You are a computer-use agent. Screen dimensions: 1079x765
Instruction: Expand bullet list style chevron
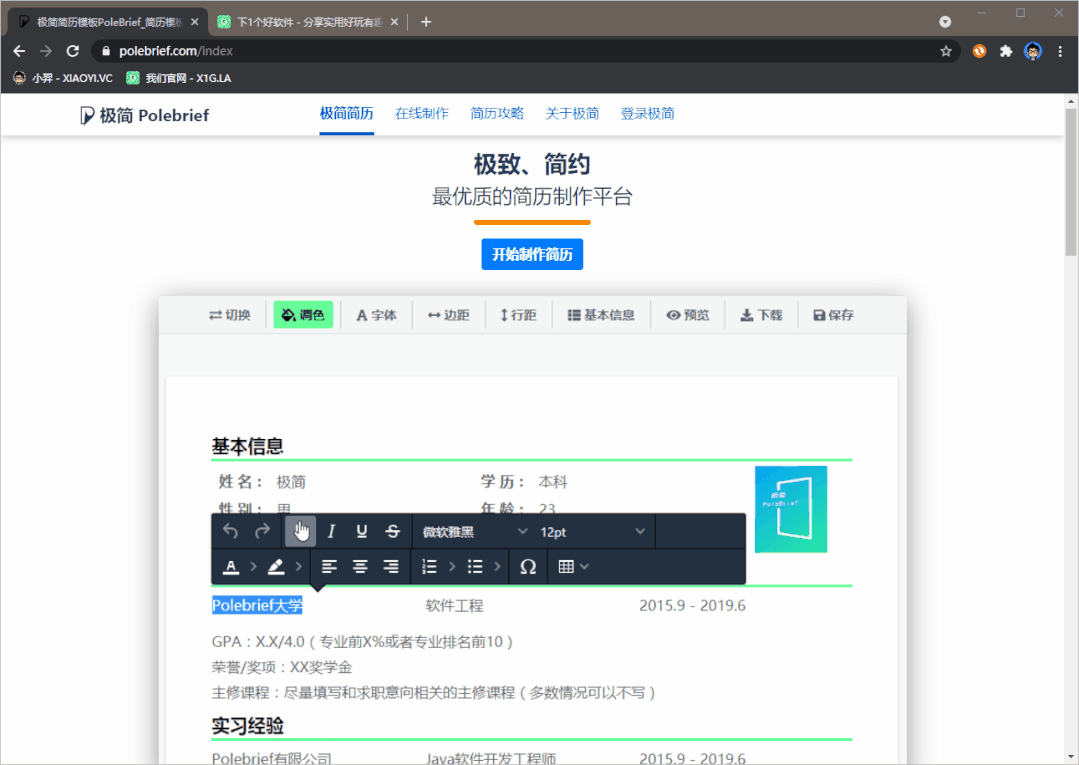coord(498,567)
